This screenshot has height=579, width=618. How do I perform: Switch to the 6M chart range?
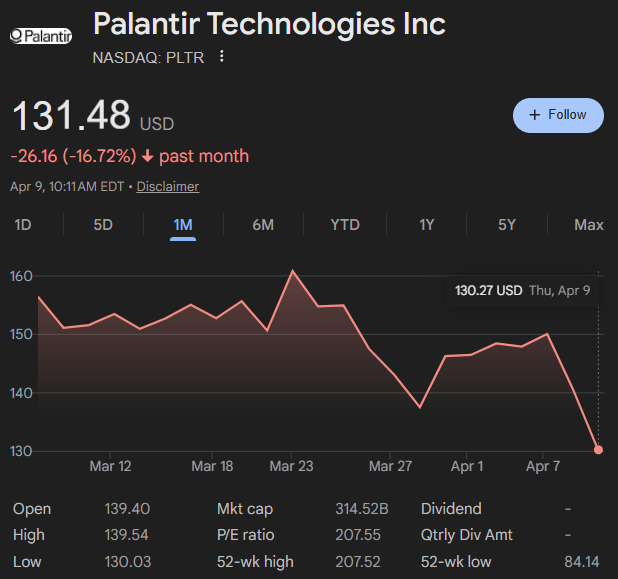263,225
